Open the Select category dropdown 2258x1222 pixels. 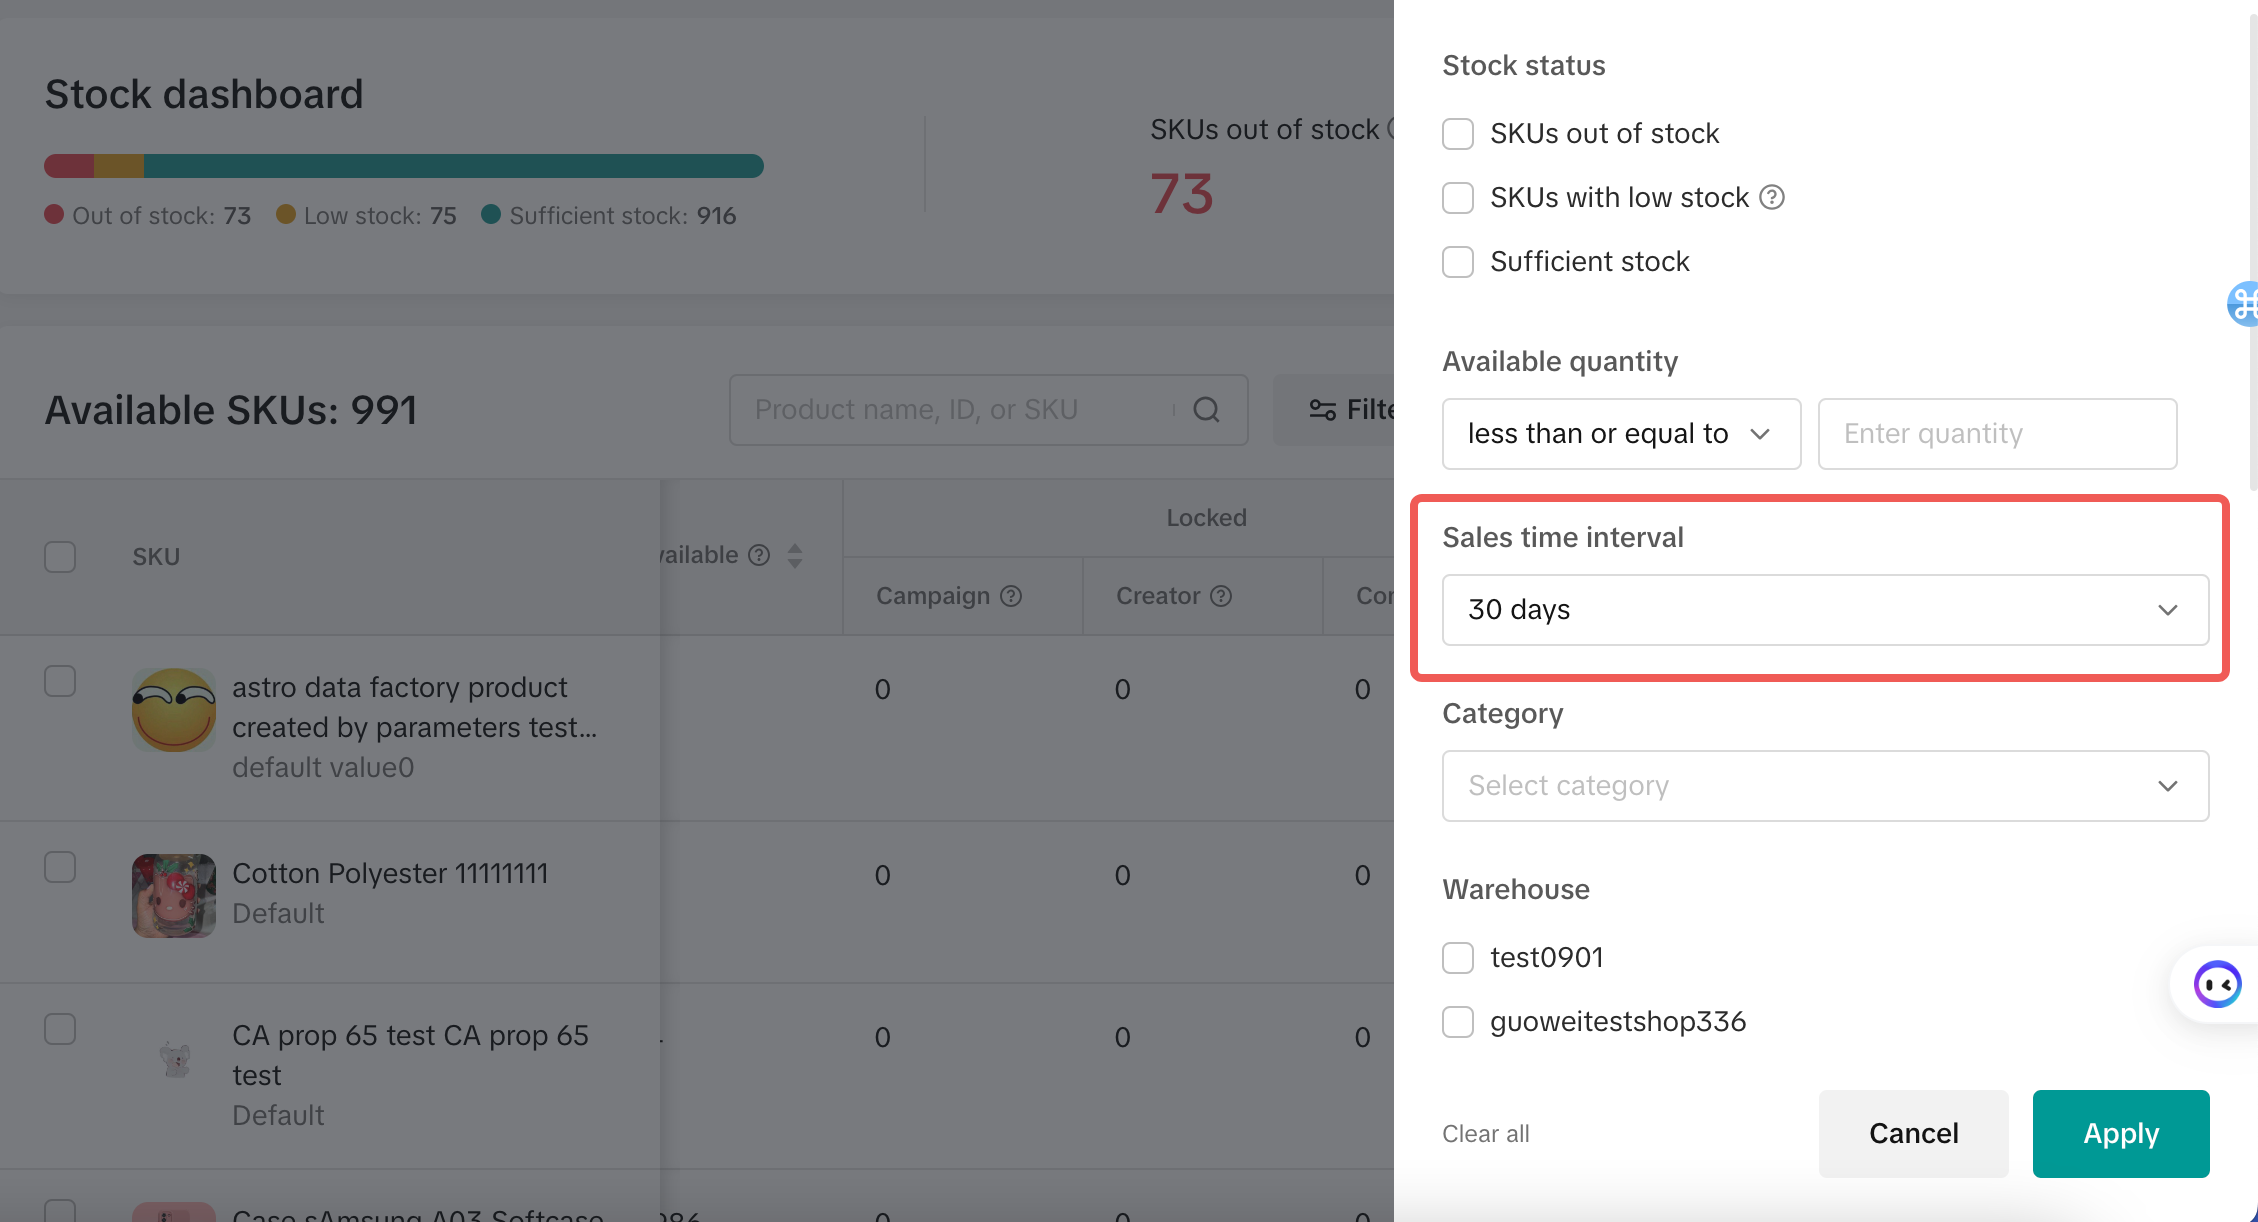tap(1824, 786)
